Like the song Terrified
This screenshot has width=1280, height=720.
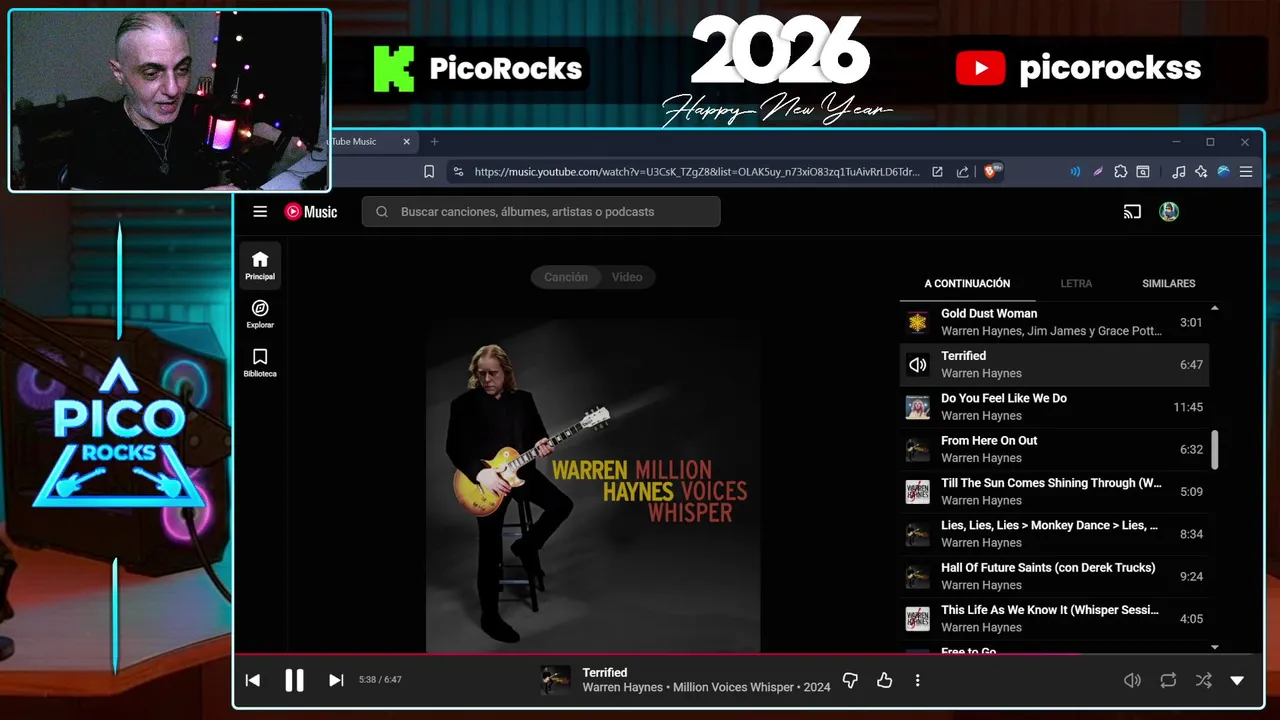[x=884, y=680]
